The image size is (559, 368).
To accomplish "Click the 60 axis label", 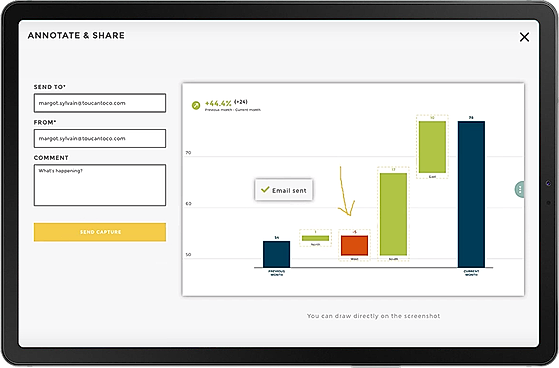I will (x=188, y=204).
